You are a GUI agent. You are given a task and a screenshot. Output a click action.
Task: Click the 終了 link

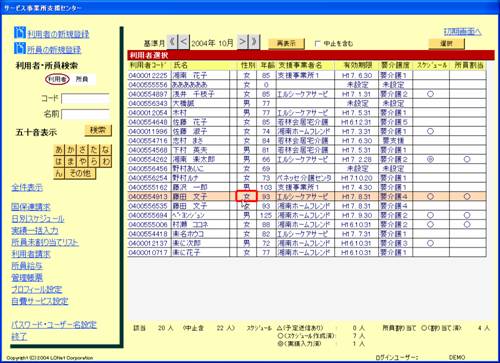(19, 336)
